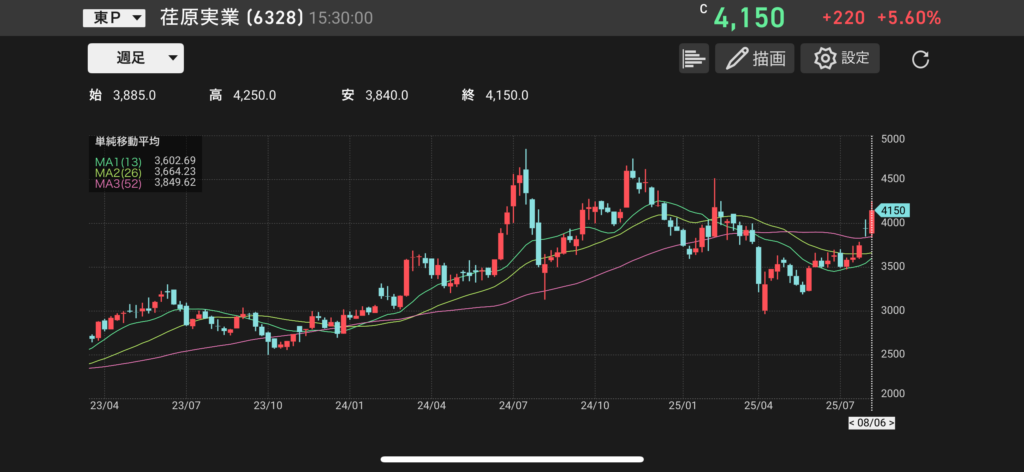Click 24/07 on the date axis
This screenshot has height=472, width=1024.
(x=513, y=405)
